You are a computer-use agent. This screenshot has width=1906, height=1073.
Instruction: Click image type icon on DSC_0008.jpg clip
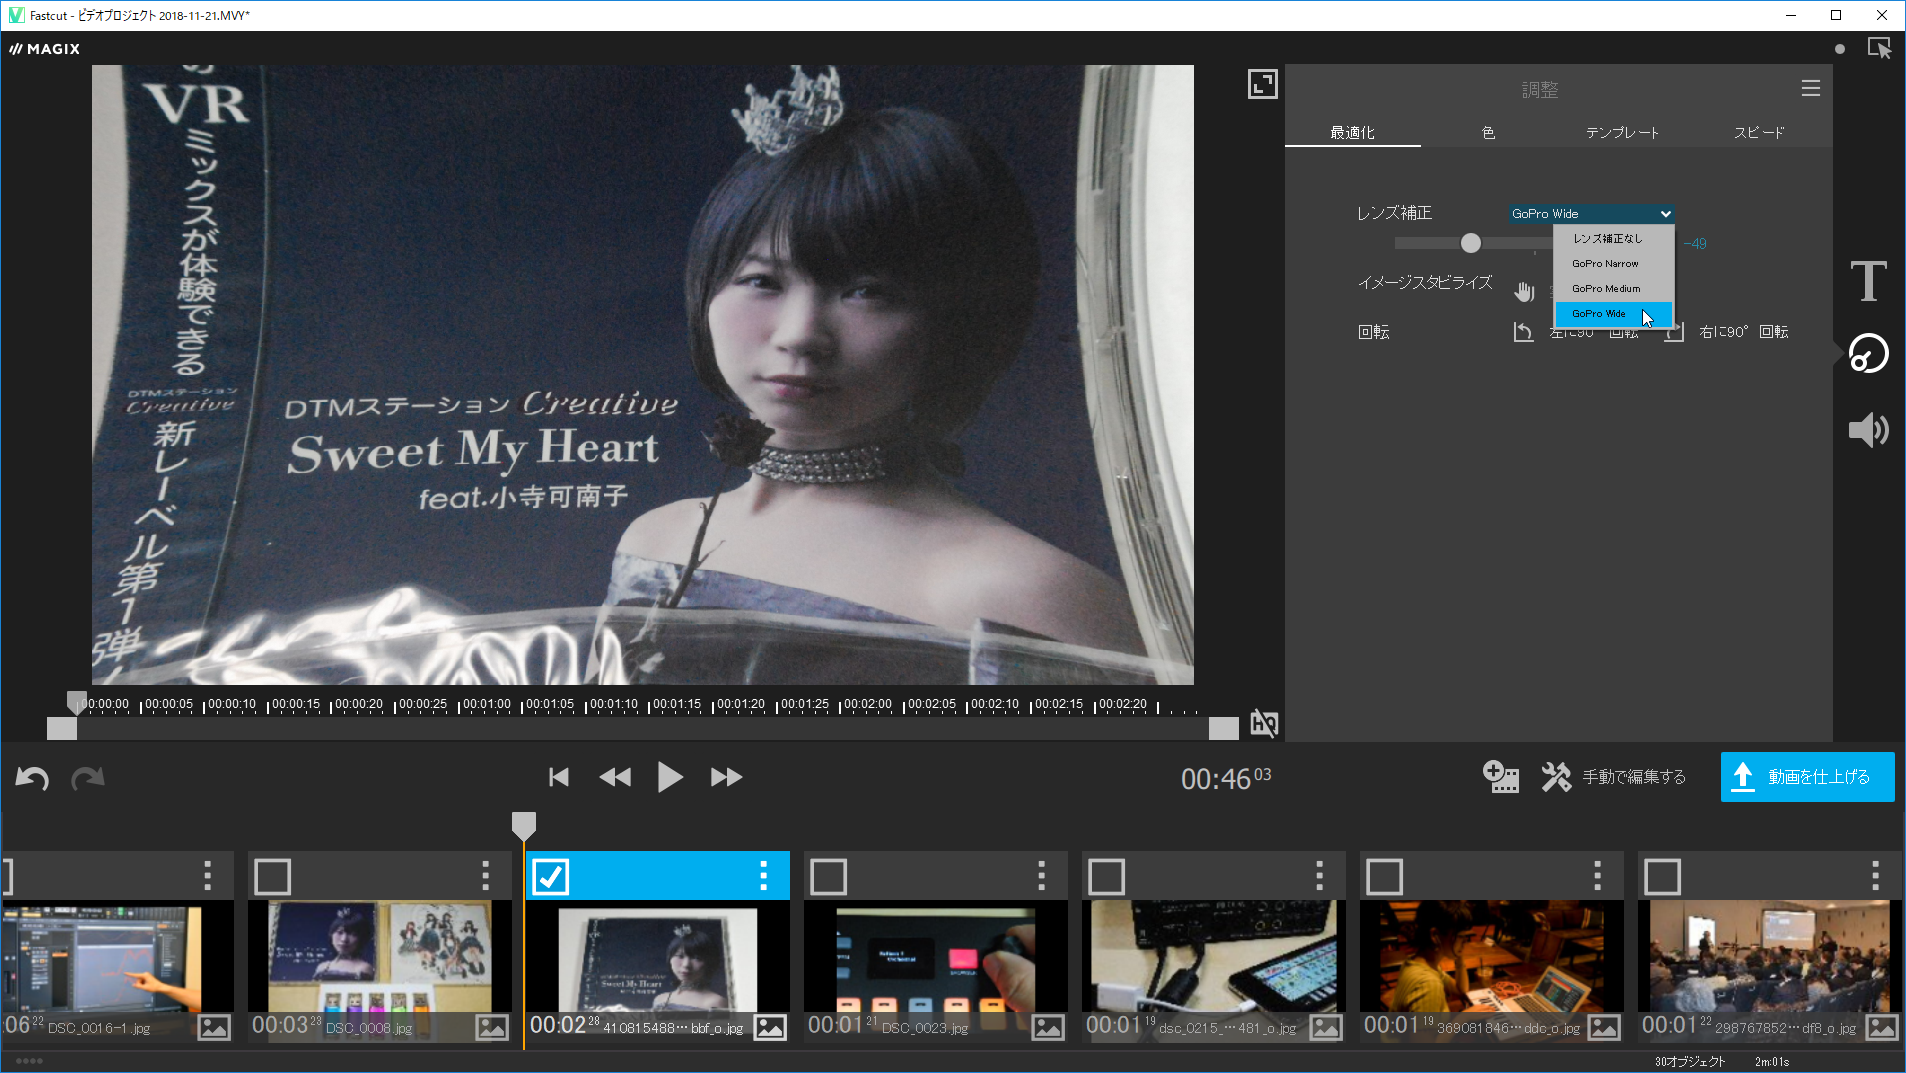(x=491, y=1027)
